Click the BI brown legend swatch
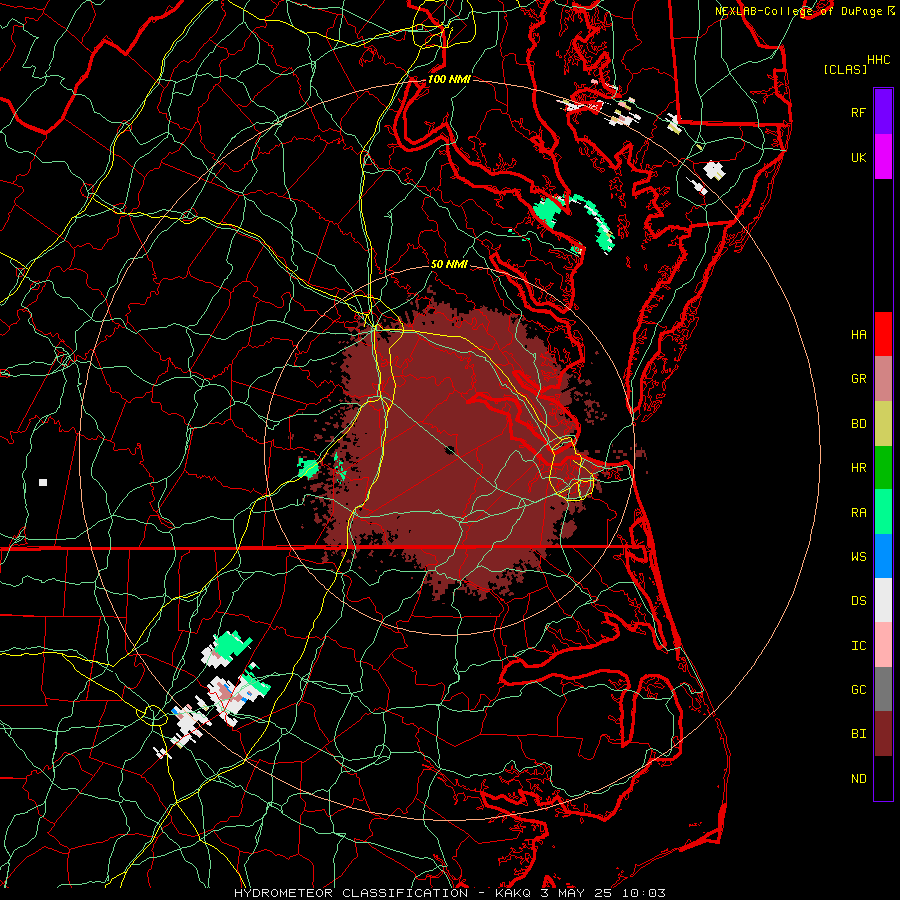The height and width of the screenshot is (900, 900). 883,733
